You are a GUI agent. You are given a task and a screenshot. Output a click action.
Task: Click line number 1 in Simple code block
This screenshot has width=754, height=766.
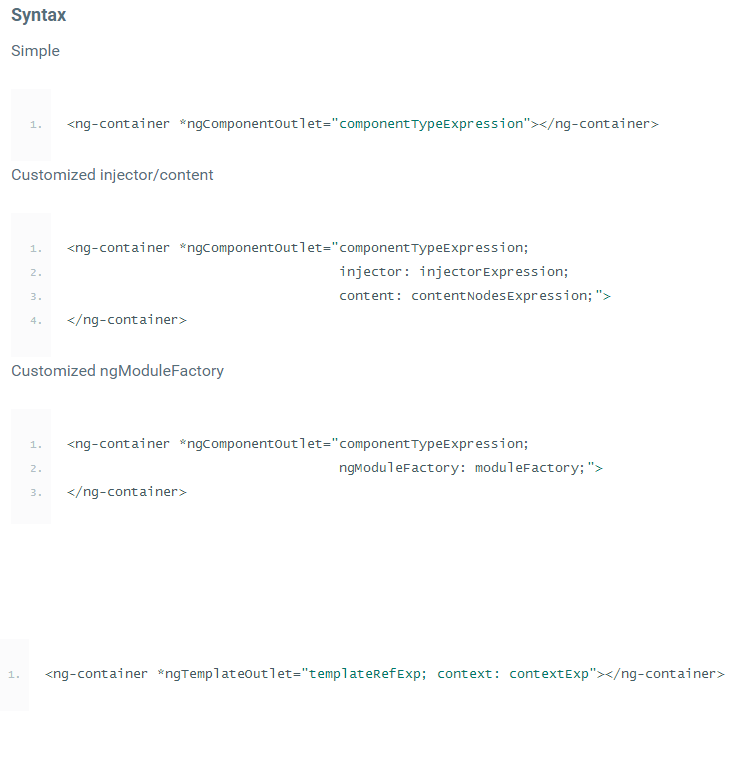coord(36,125)
